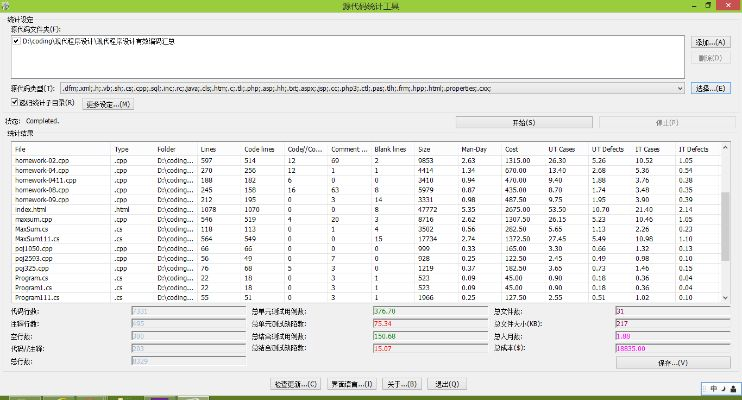The image size is (742, 400).
Task: Click cost value 2675.00 in table
Action: pyautogui.click(x=518, y=209)
